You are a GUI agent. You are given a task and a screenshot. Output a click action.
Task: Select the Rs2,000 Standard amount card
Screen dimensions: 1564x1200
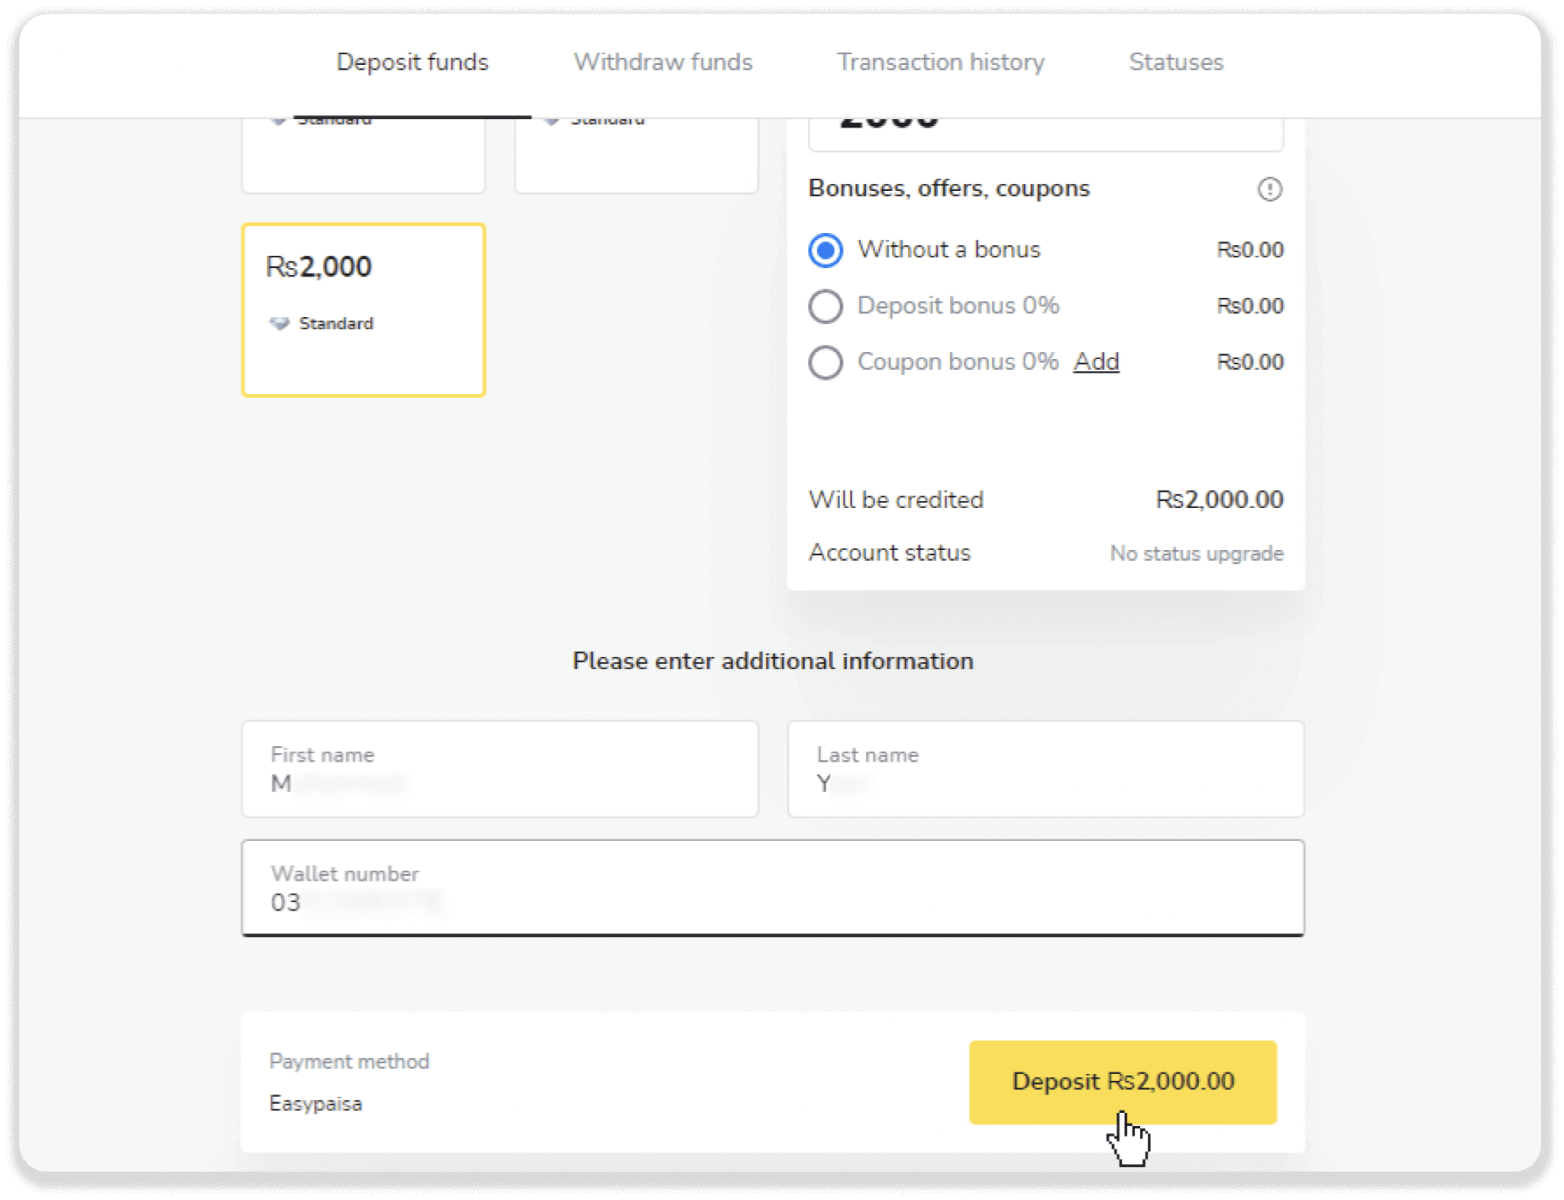(x=363, y=310)
